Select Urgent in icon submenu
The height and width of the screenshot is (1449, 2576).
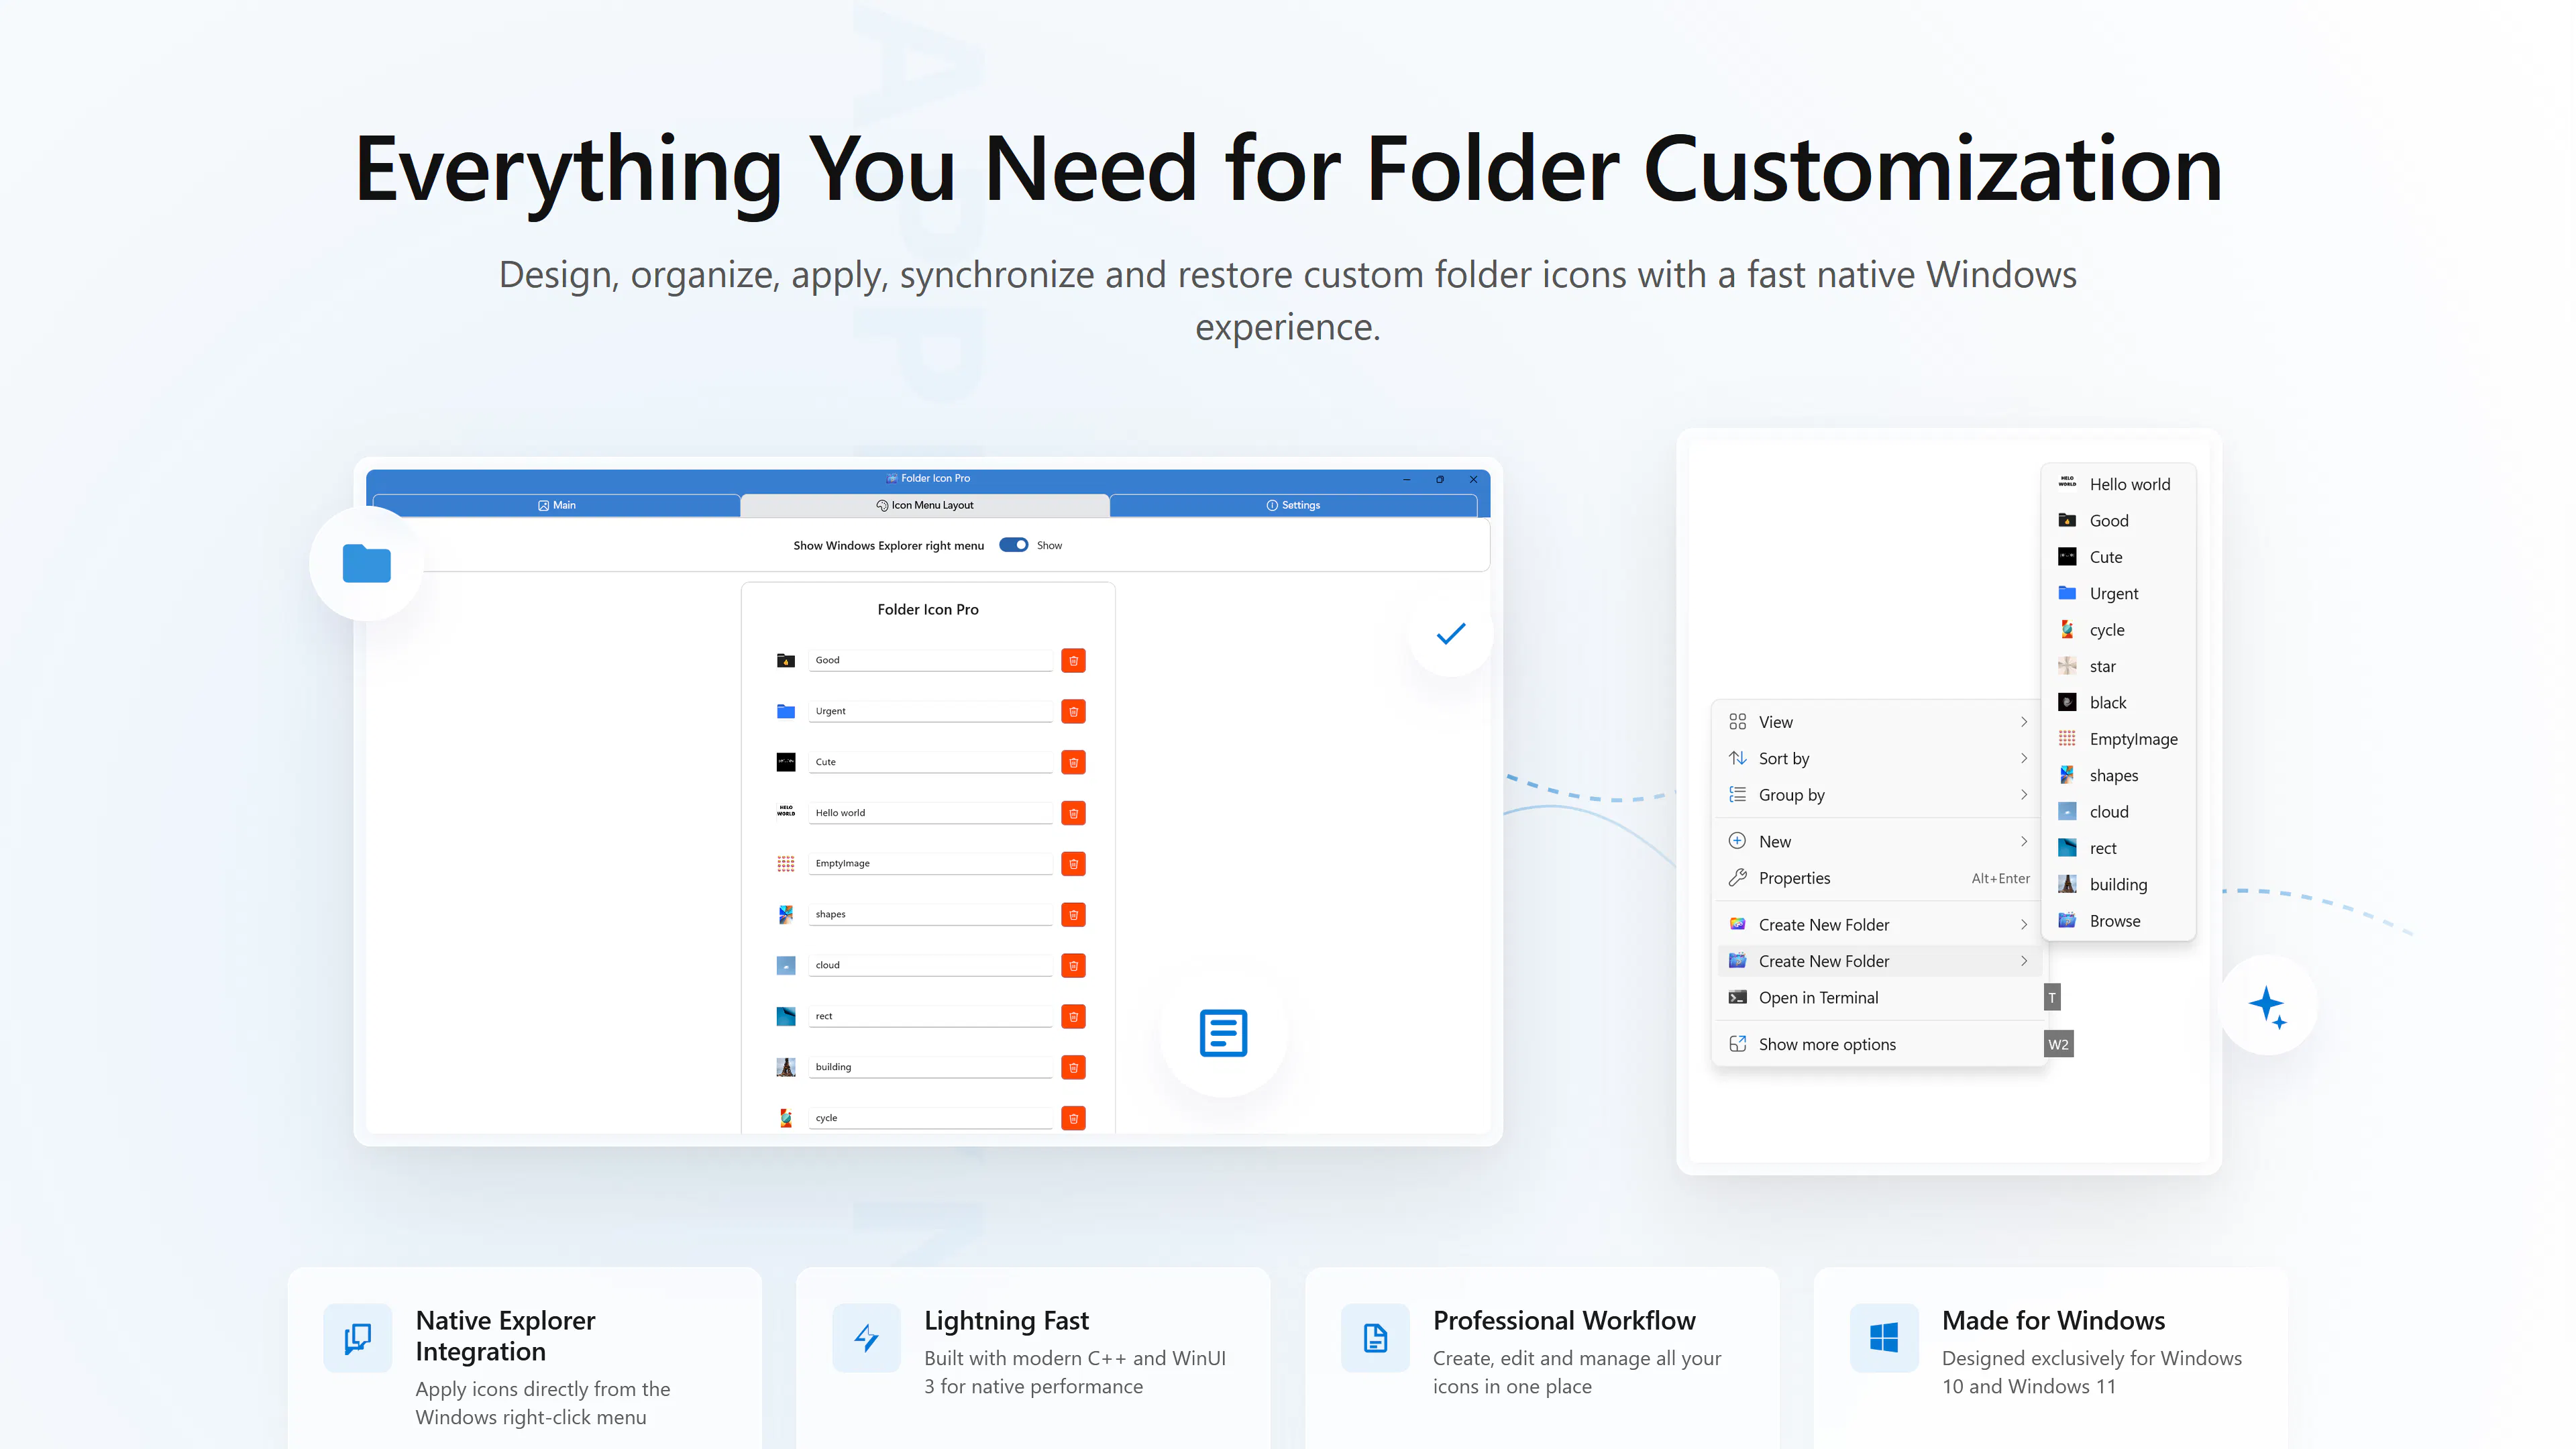tap(2118, 594)
